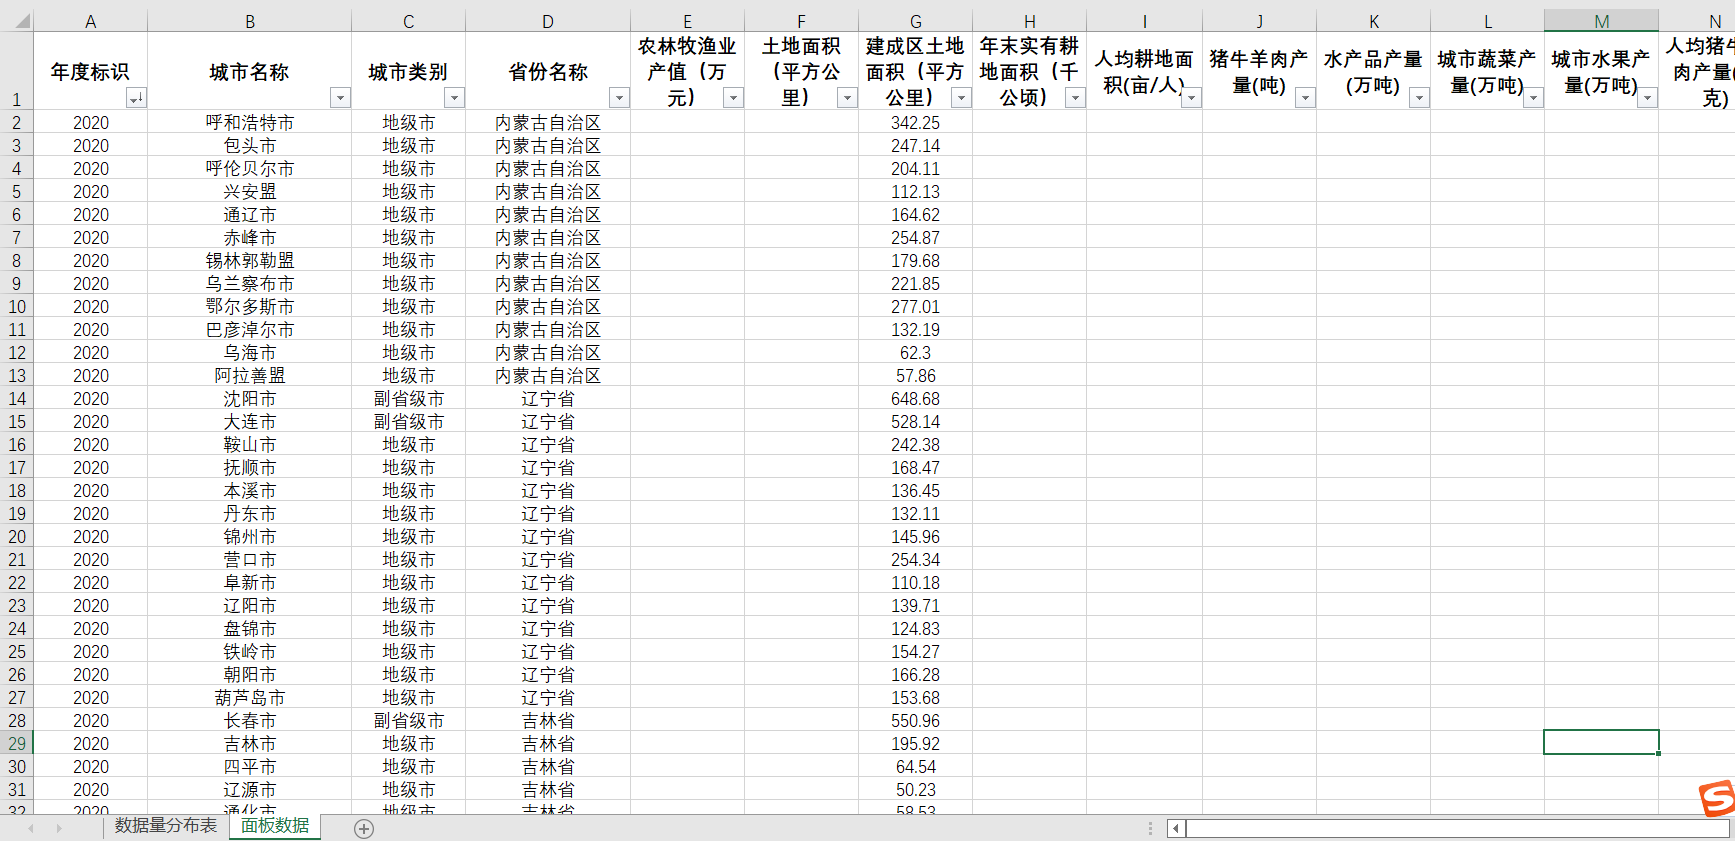The width and height of the screenshot is (1735, 841).
Task: Open filter dropdown for 人均耕地面积 column
Action: coord(1190,98)
